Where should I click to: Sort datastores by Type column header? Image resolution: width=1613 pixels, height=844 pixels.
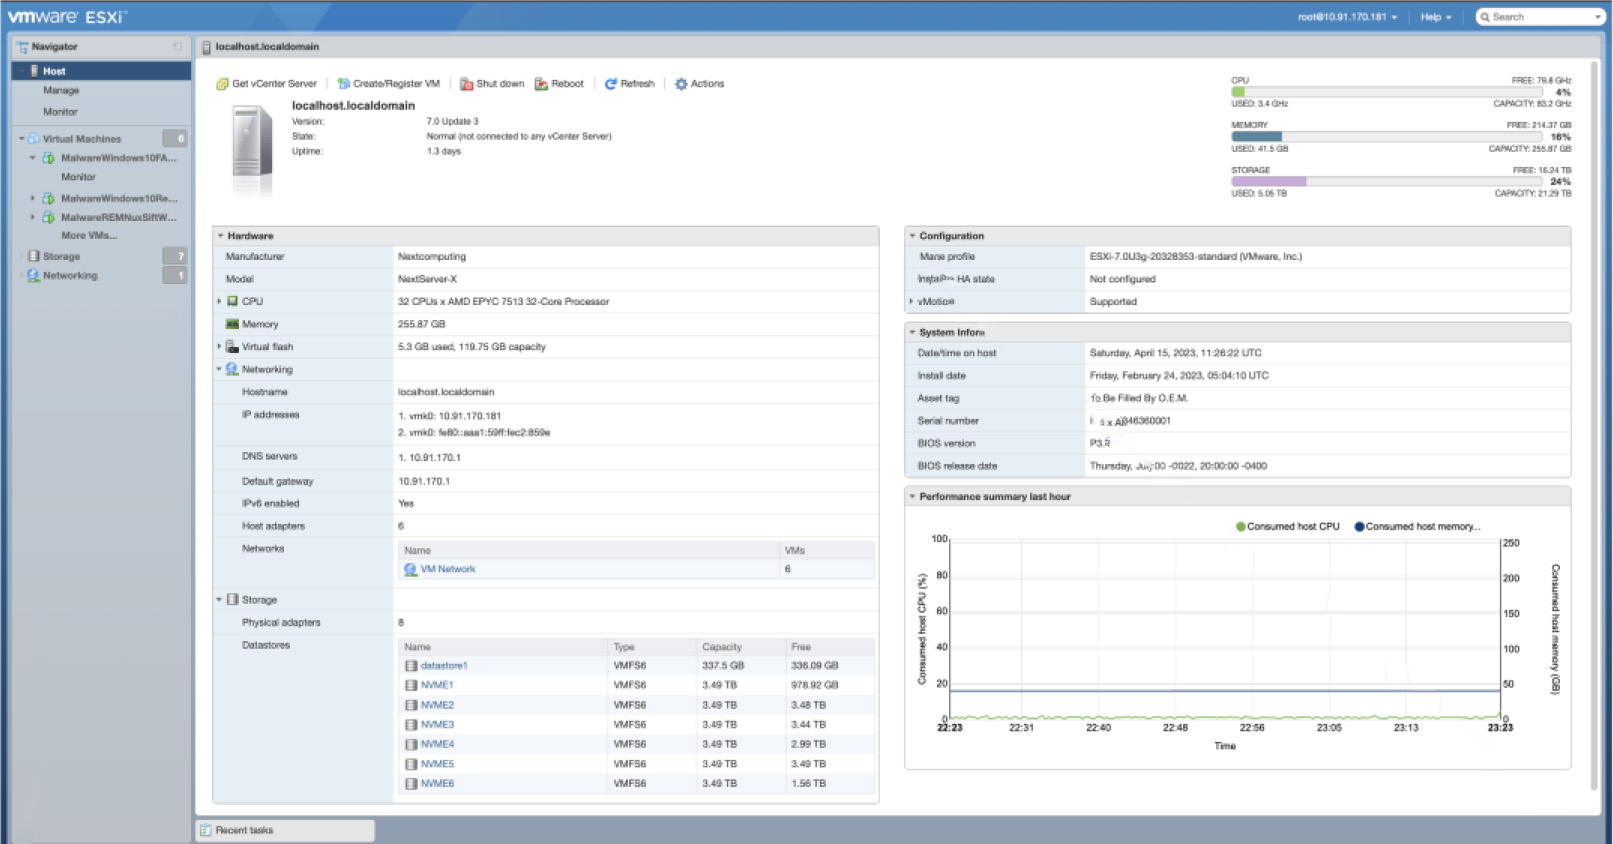click(x=624, y=647)
